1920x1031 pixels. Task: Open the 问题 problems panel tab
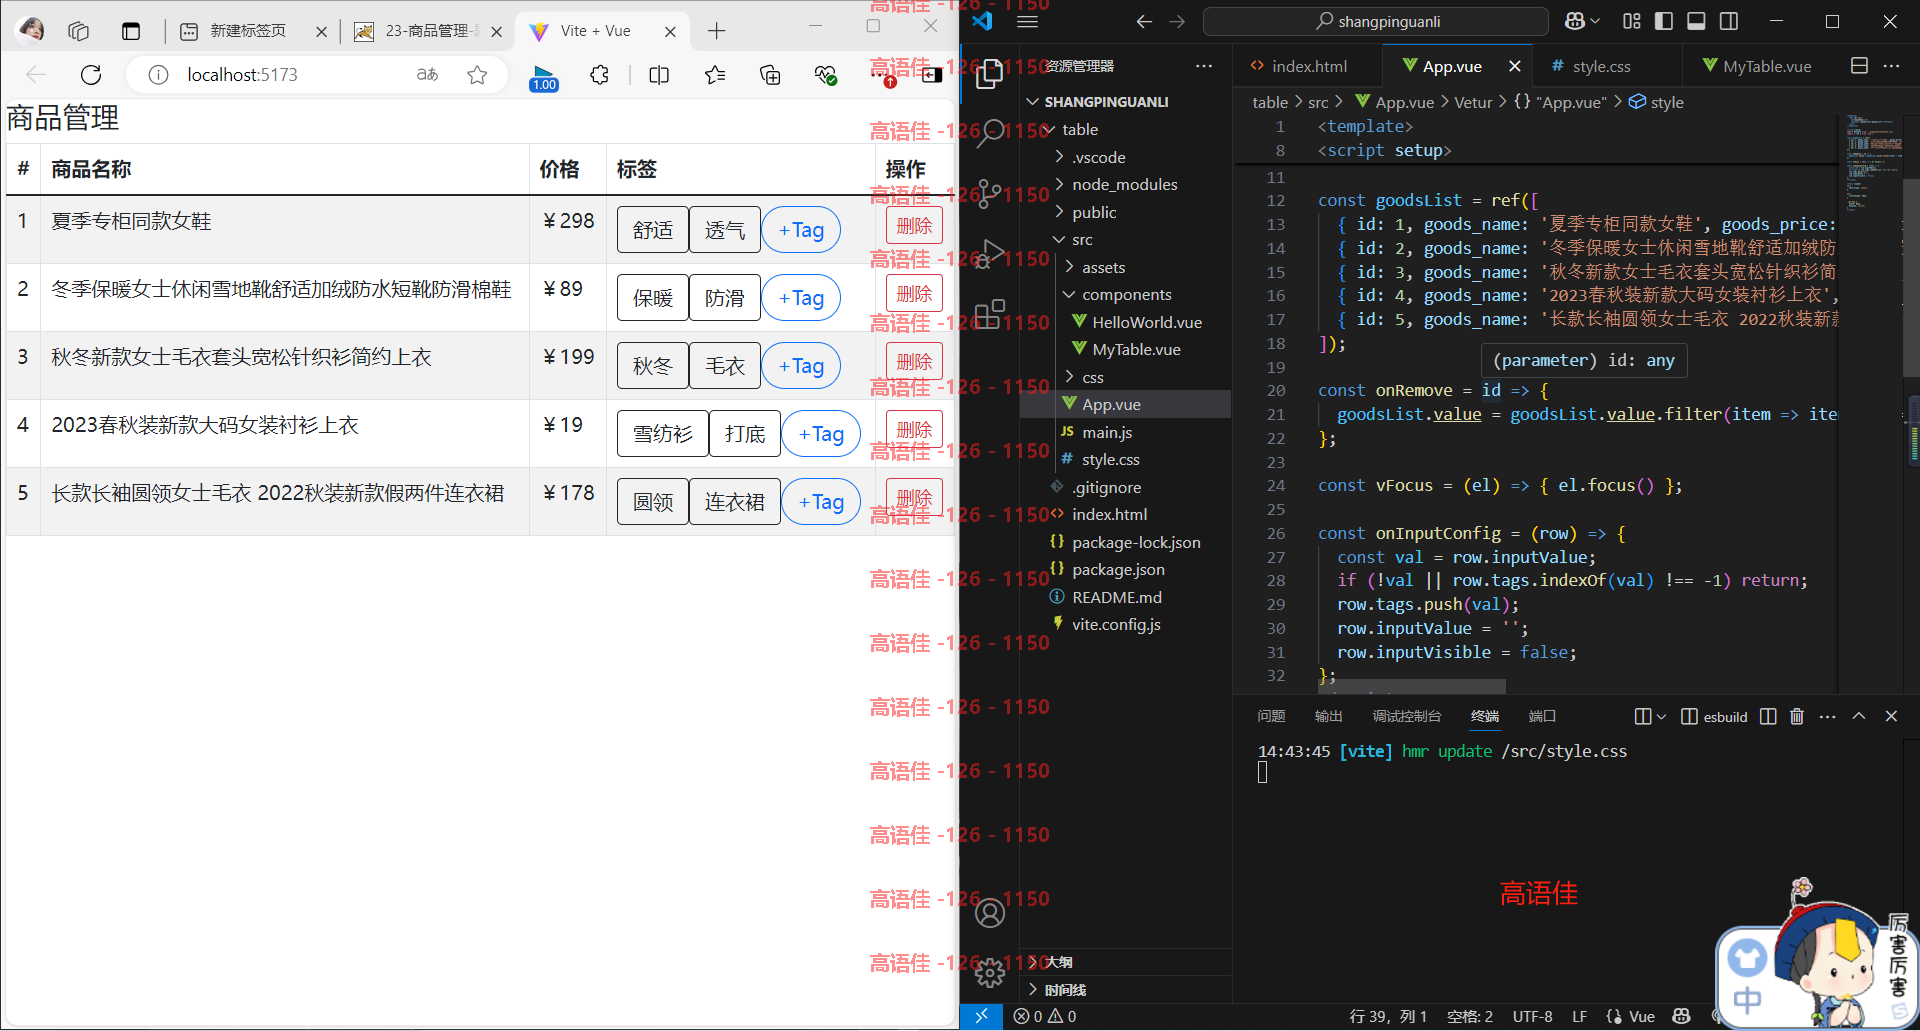[x=1271, y=716]
